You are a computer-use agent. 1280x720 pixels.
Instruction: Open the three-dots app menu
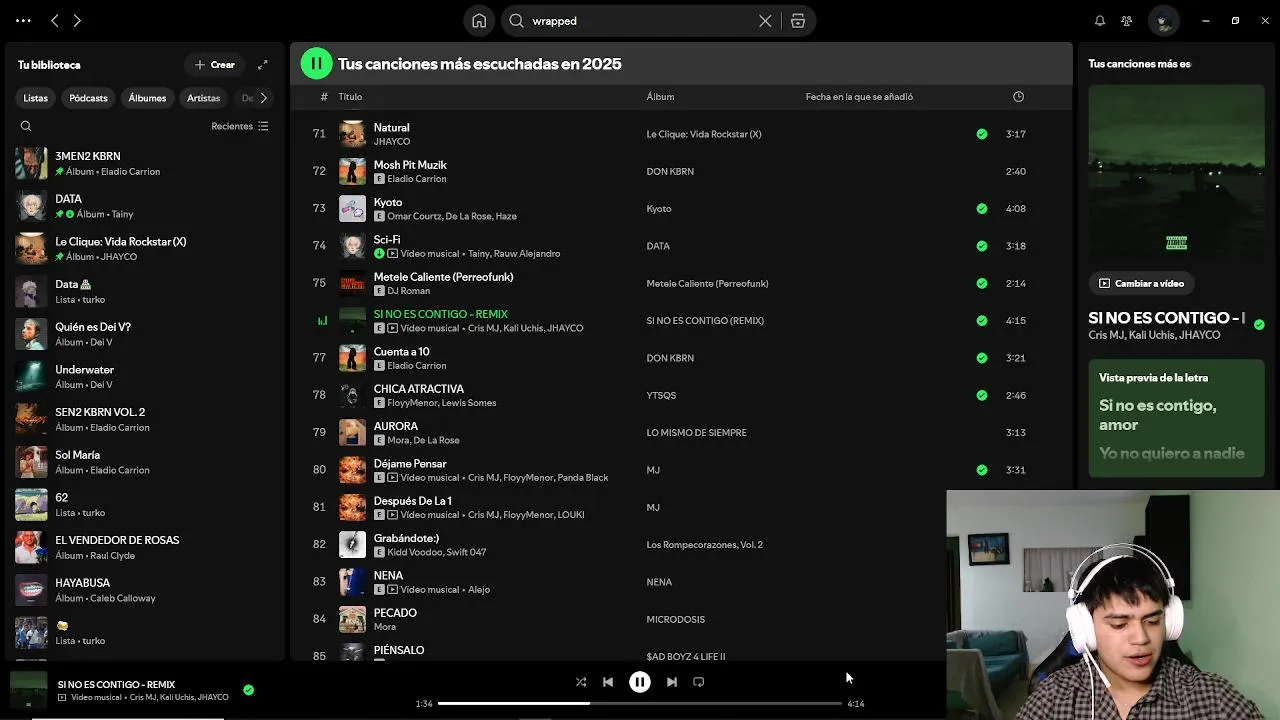(23, 20)
